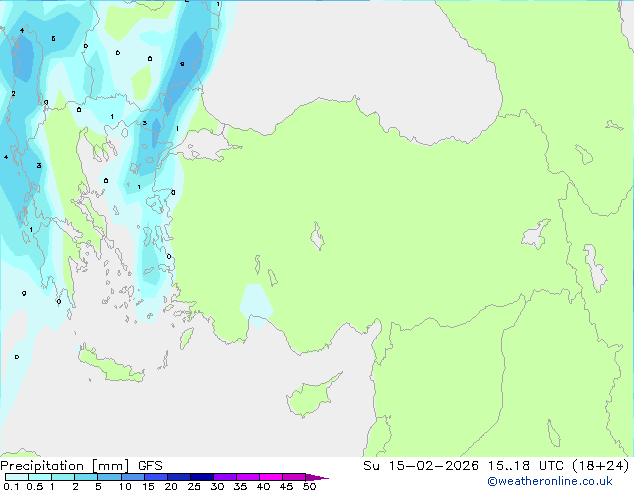Click the 'Su 15-02-2026' forecast date text
The width and height of the screenshot is (634, 490).
pyautogui.click(x=421, y=466)
